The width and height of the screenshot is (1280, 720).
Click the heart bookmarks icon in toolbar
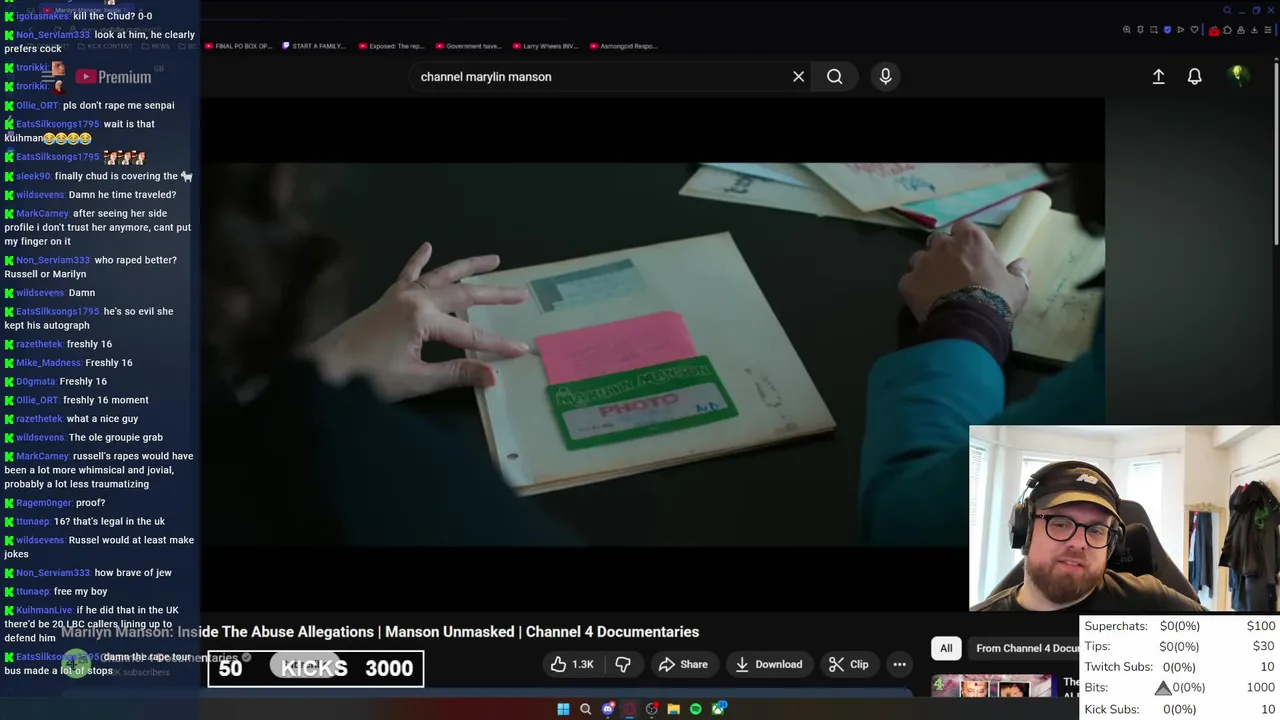1194,30
